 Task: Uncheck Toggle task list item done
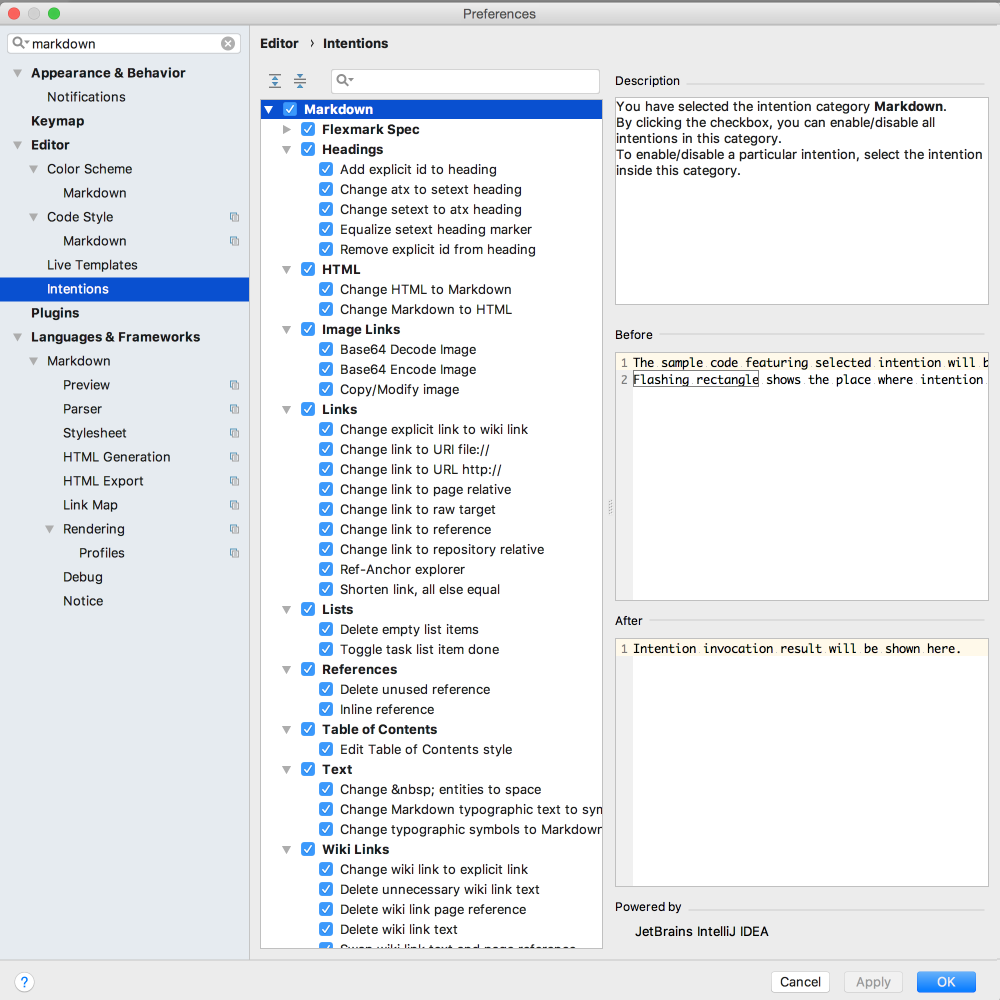tap(326, 649)
